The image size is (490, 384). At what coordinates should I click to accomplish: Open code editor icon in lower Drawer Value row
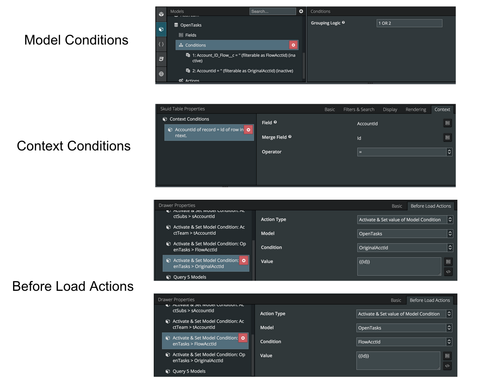tap(447, 366)
